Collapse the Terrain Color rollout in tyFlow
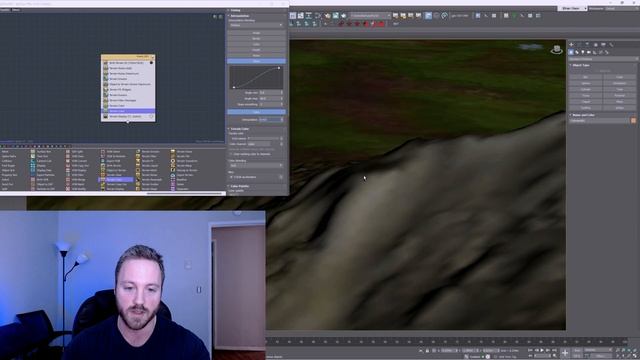640x360 pixels. [240, 129]
